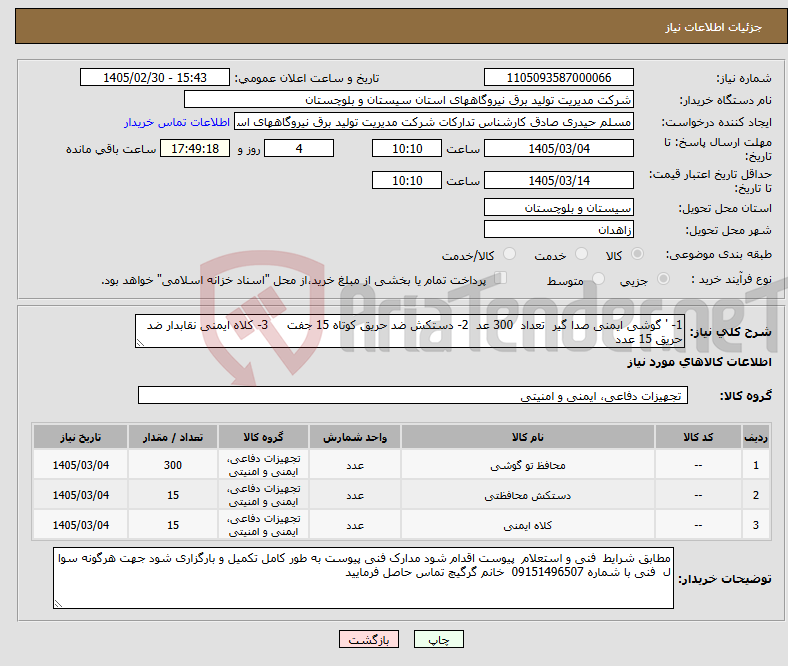Click the گروه کالا field تجهیزات دفاعی
788x666 pixels.
pyautogui.click(x=413, y=396)
